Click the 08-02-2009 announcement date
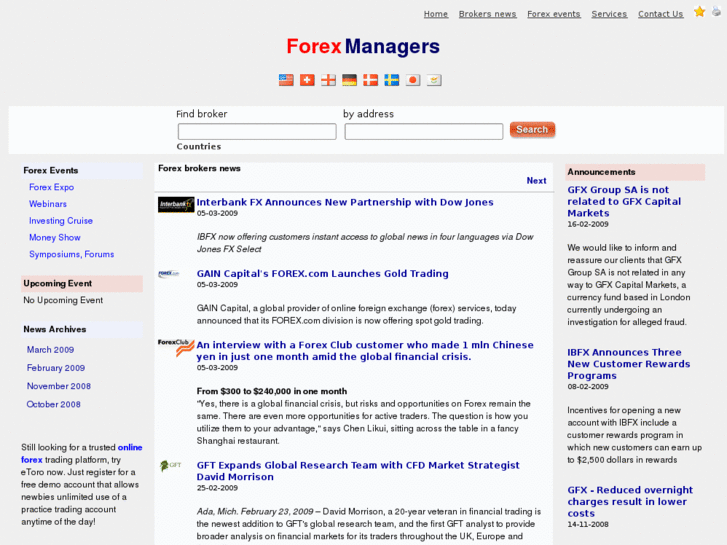 coord(588,387)
